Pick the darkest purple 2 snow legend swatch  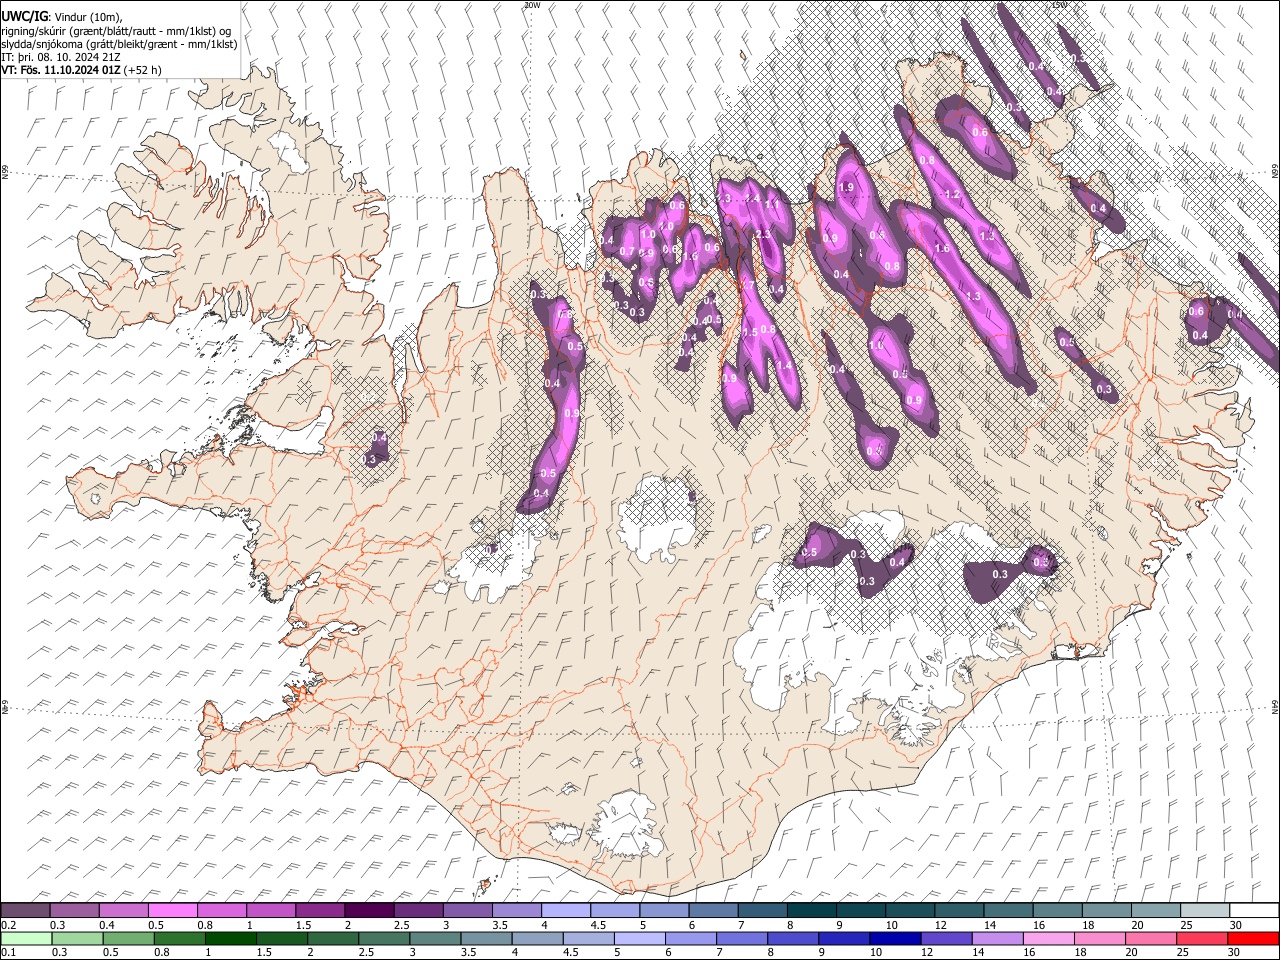tap(368, 910)
